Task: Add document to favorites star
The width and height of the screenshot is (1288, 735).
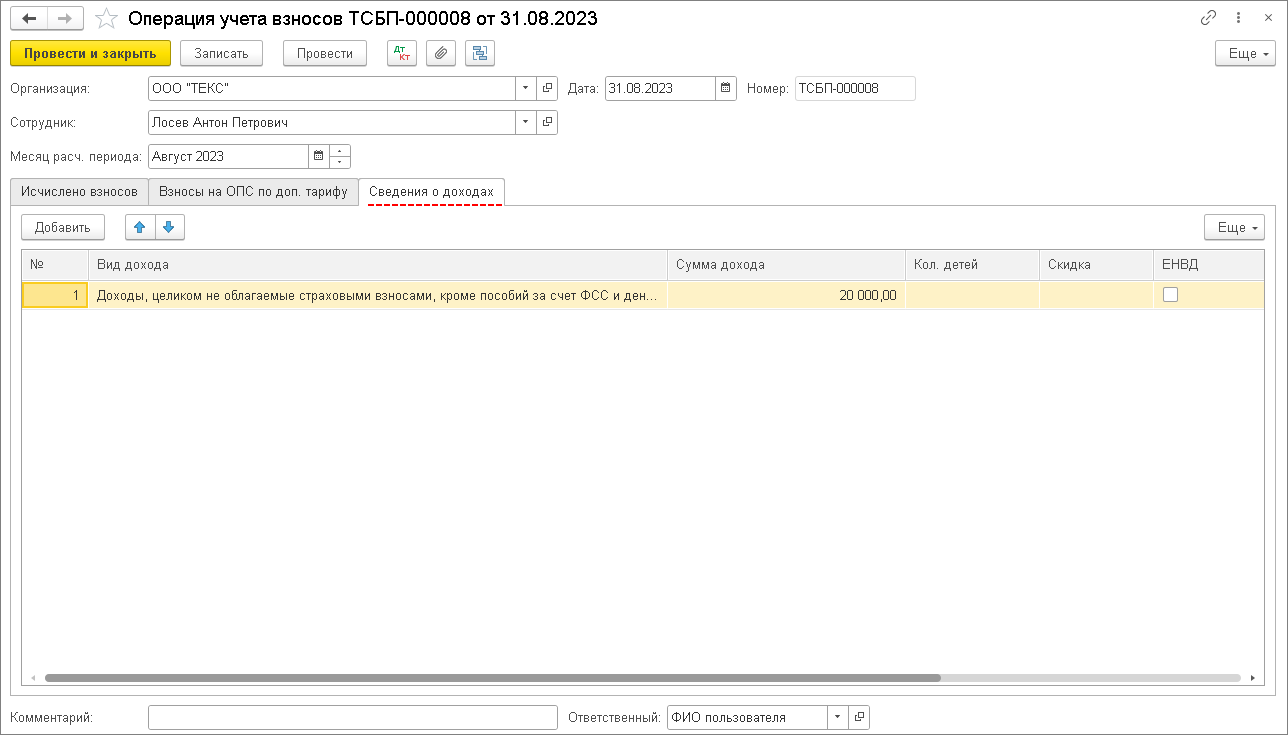Action: coord(106,18)
